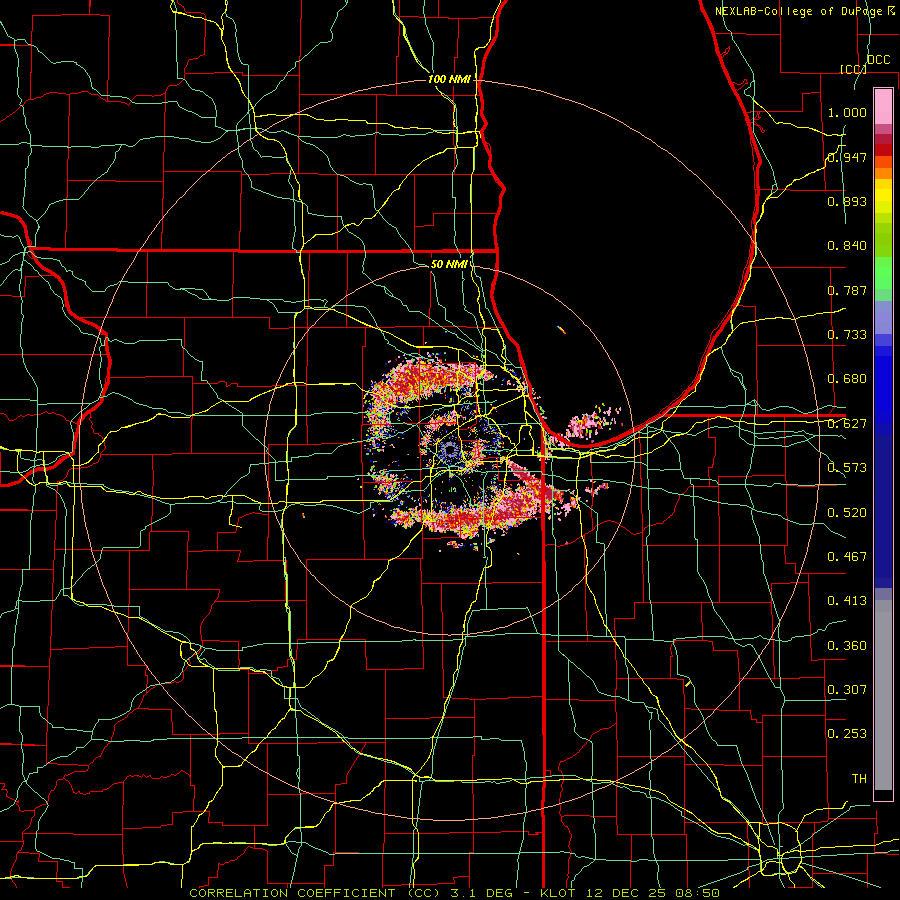
Task: Select the 0.253 legend value
Action: [x=847, y=734]
